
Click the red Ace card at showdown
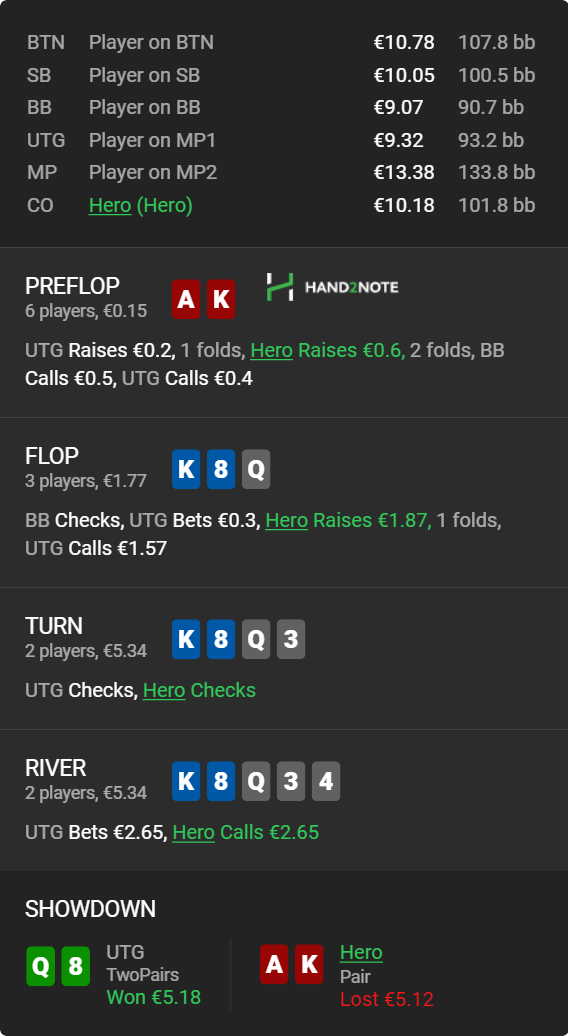[274, 964]
